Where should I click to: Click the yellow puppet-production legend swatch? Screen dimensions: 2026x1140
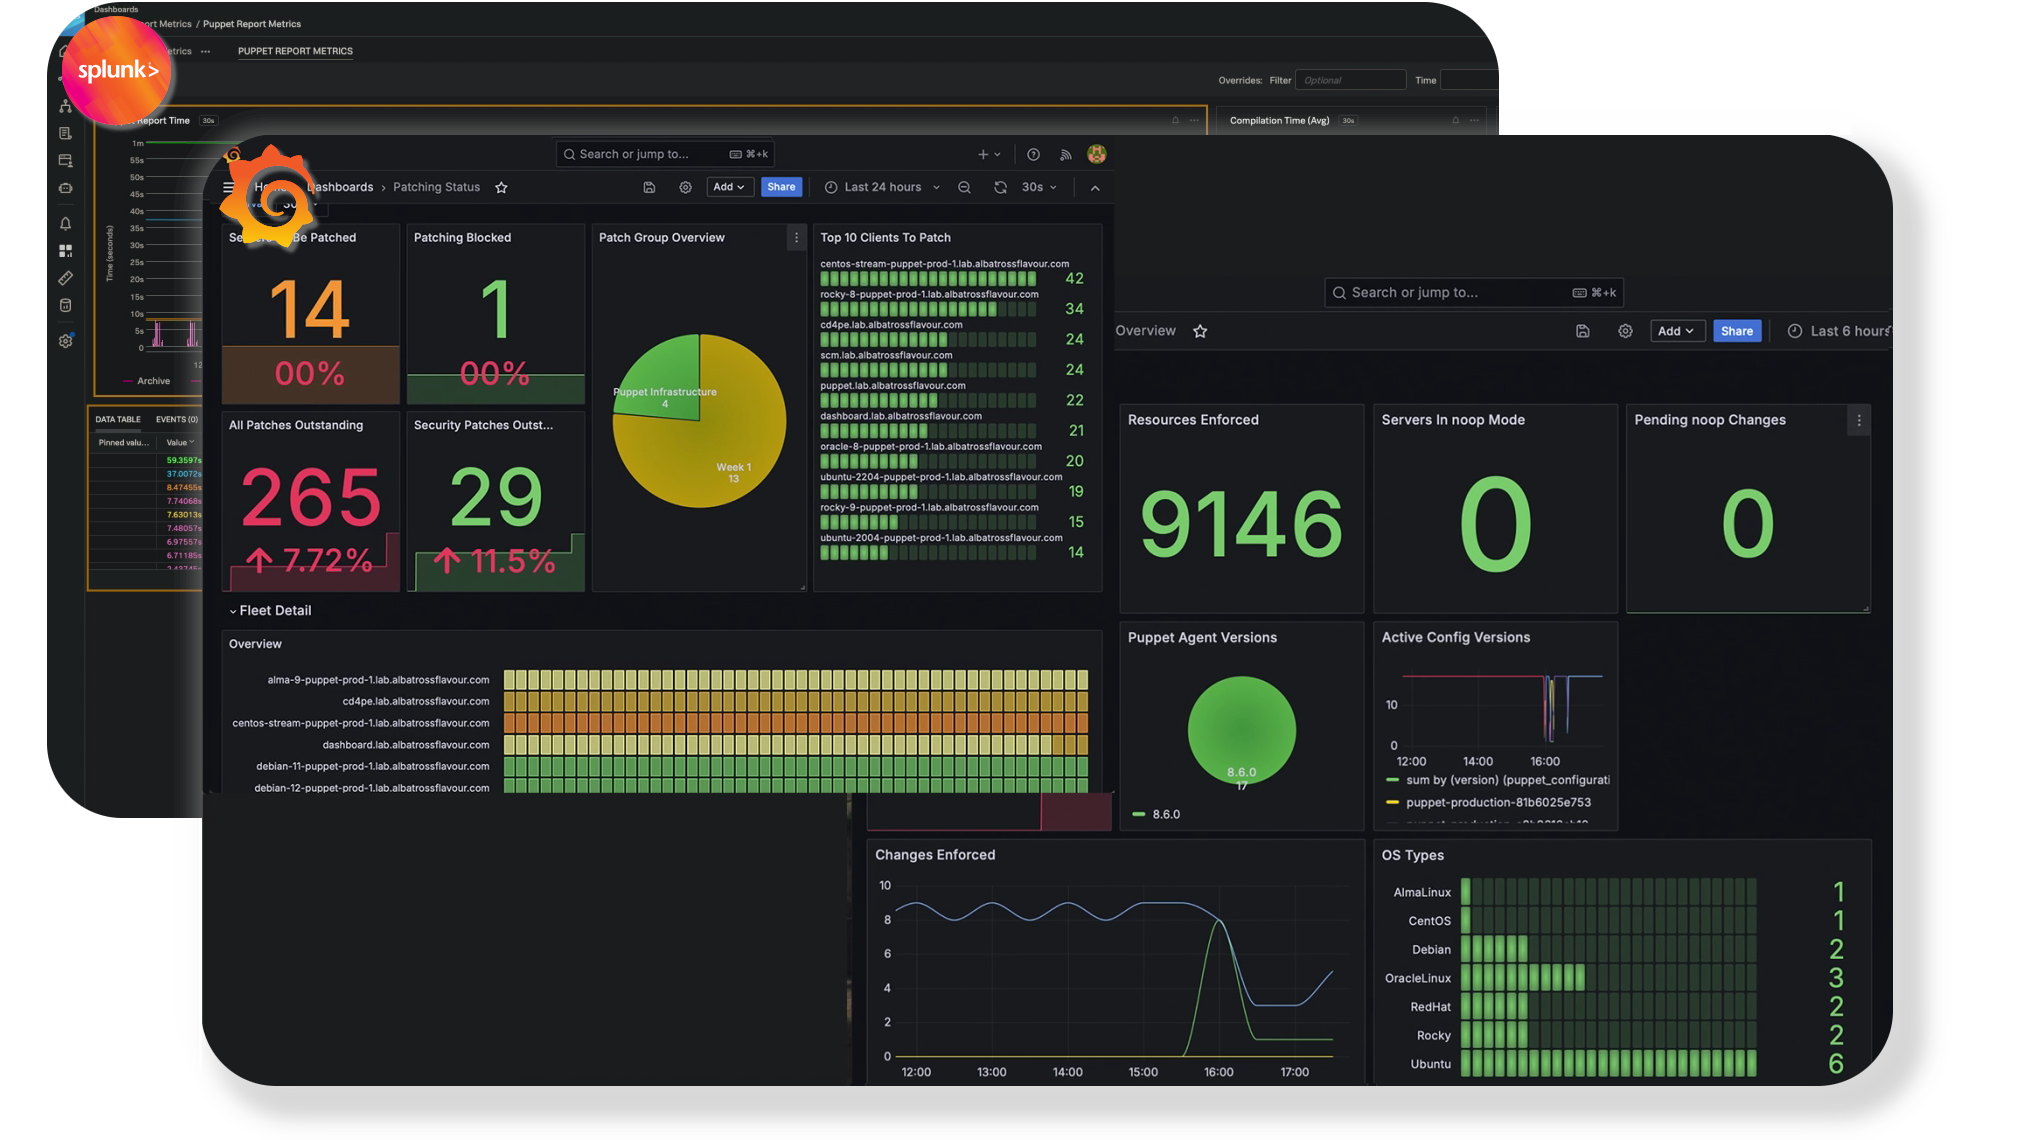click(1391, 802)
